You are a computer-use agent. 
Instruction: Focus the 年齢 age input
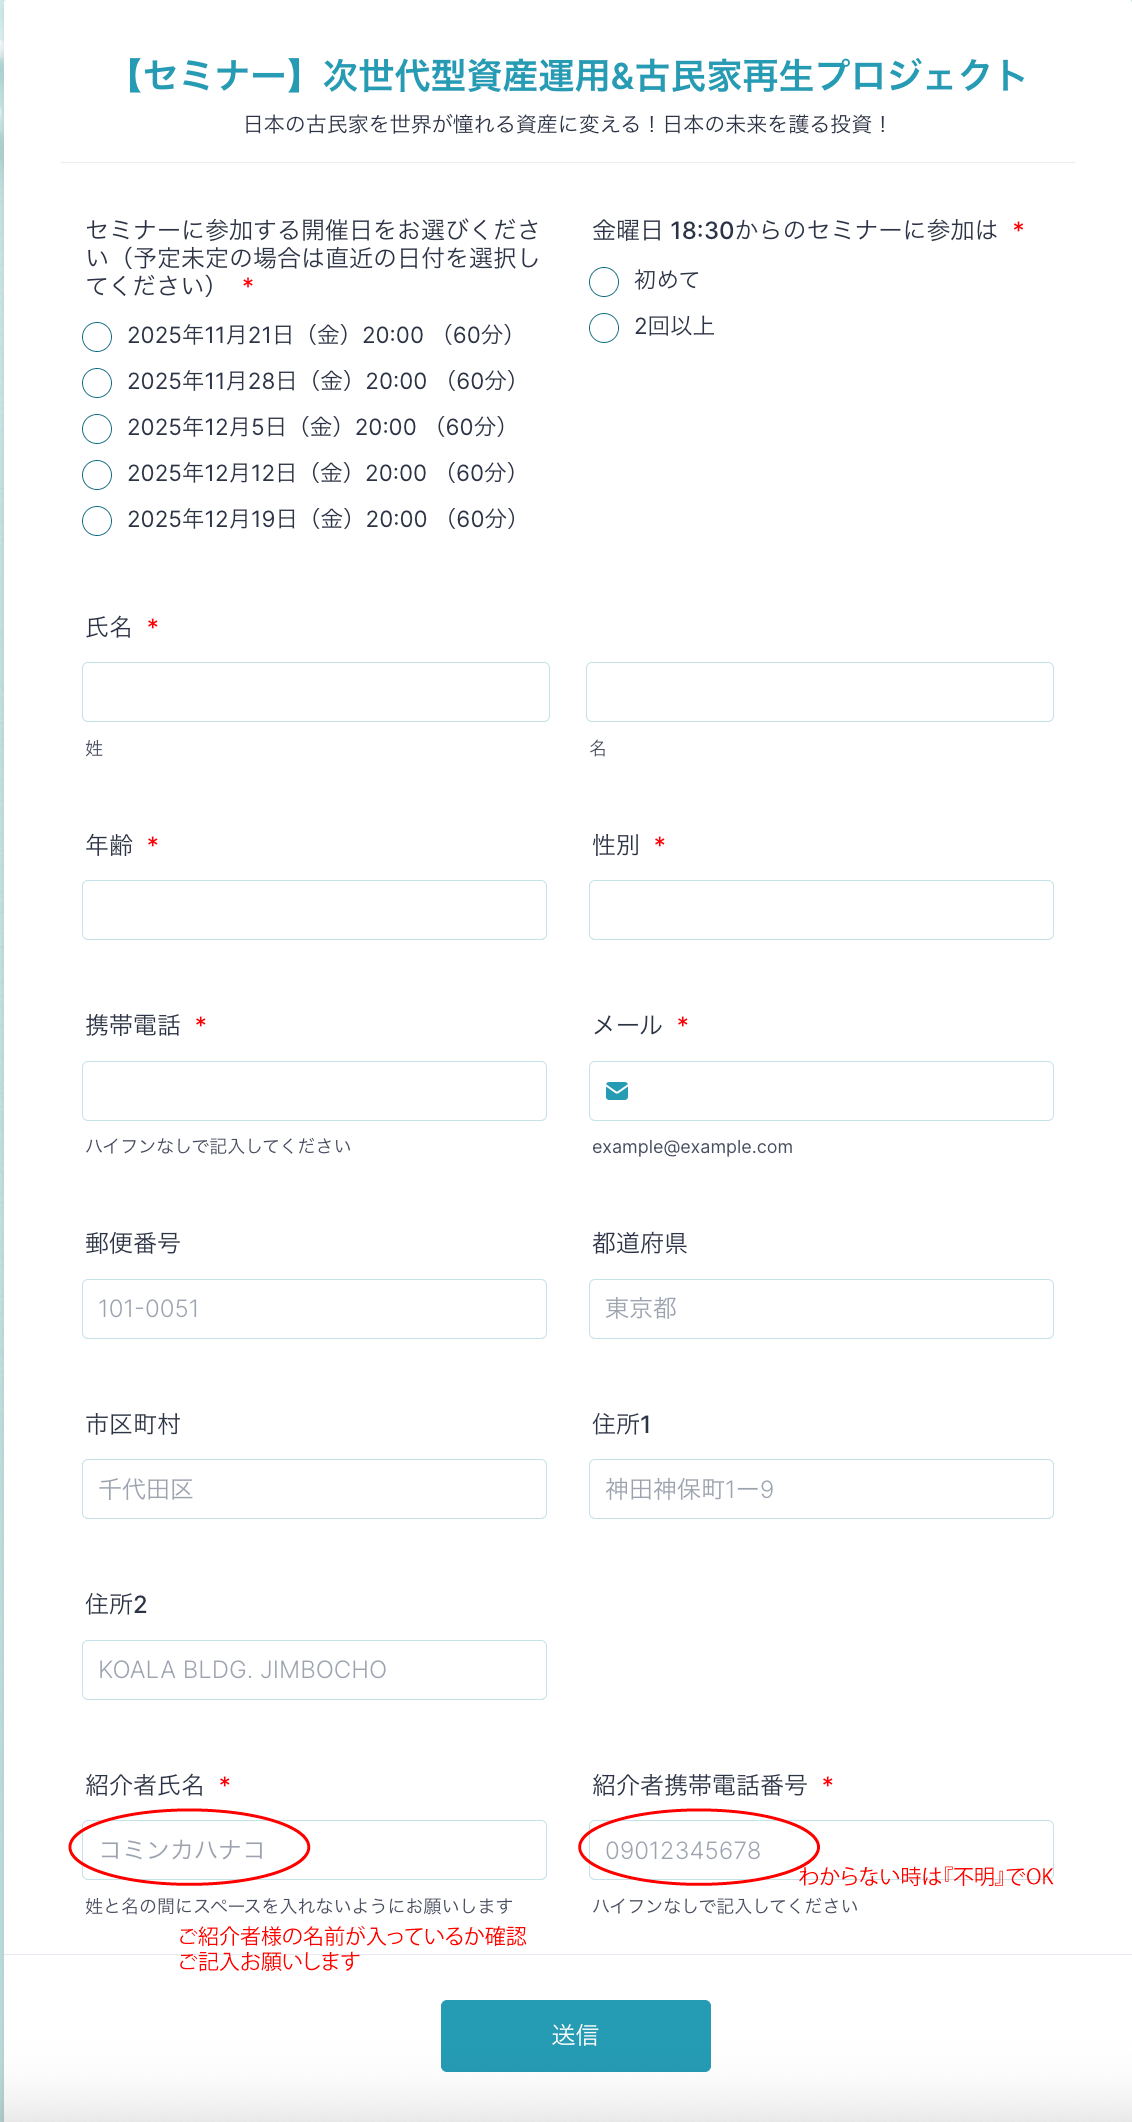(314, 910)
